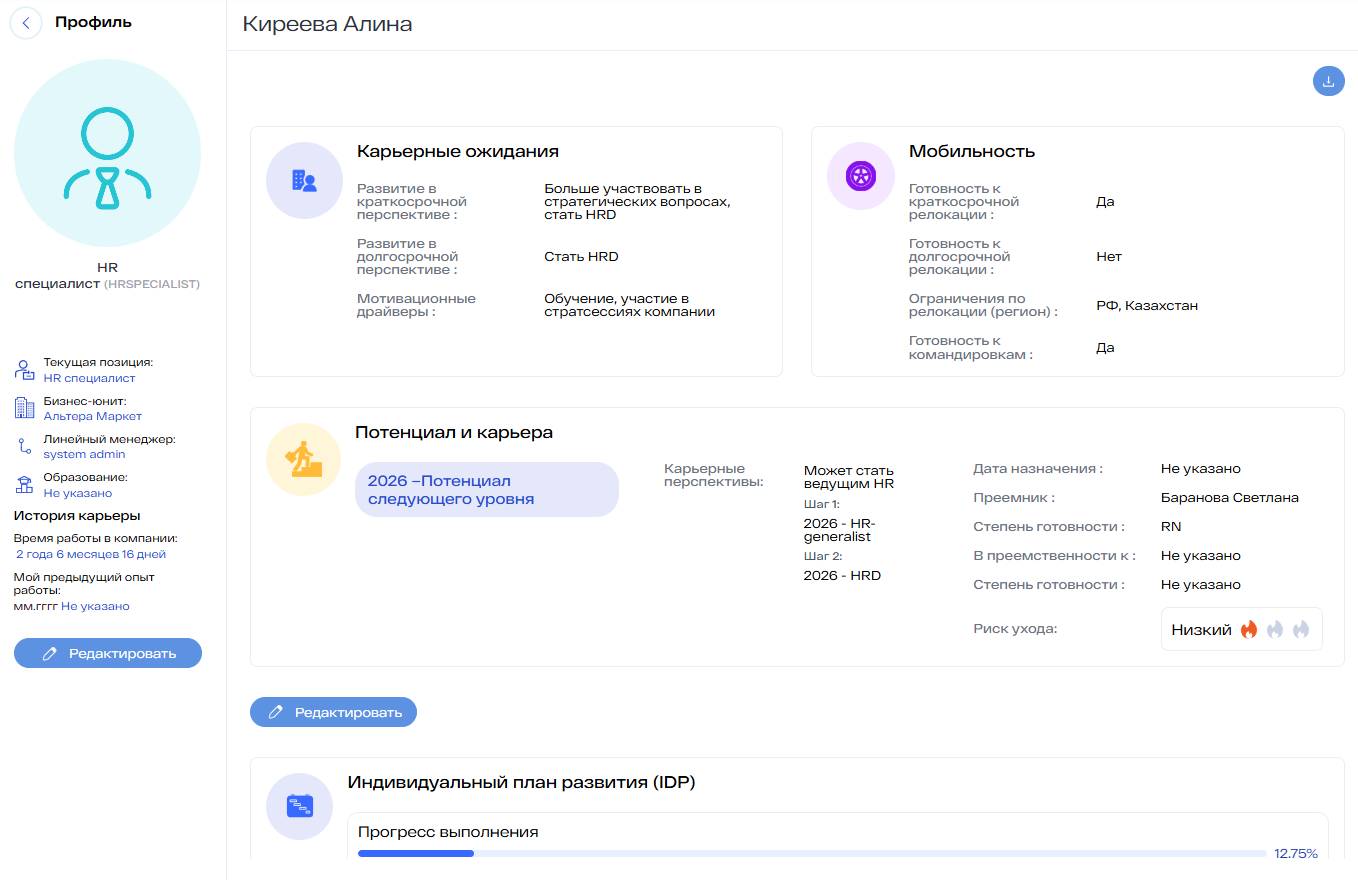Image resolution: width=1358 pixels, height=880 pixels.
Task: Click the Карьерные ожидания building icon
Action: [x=304, y=180]
